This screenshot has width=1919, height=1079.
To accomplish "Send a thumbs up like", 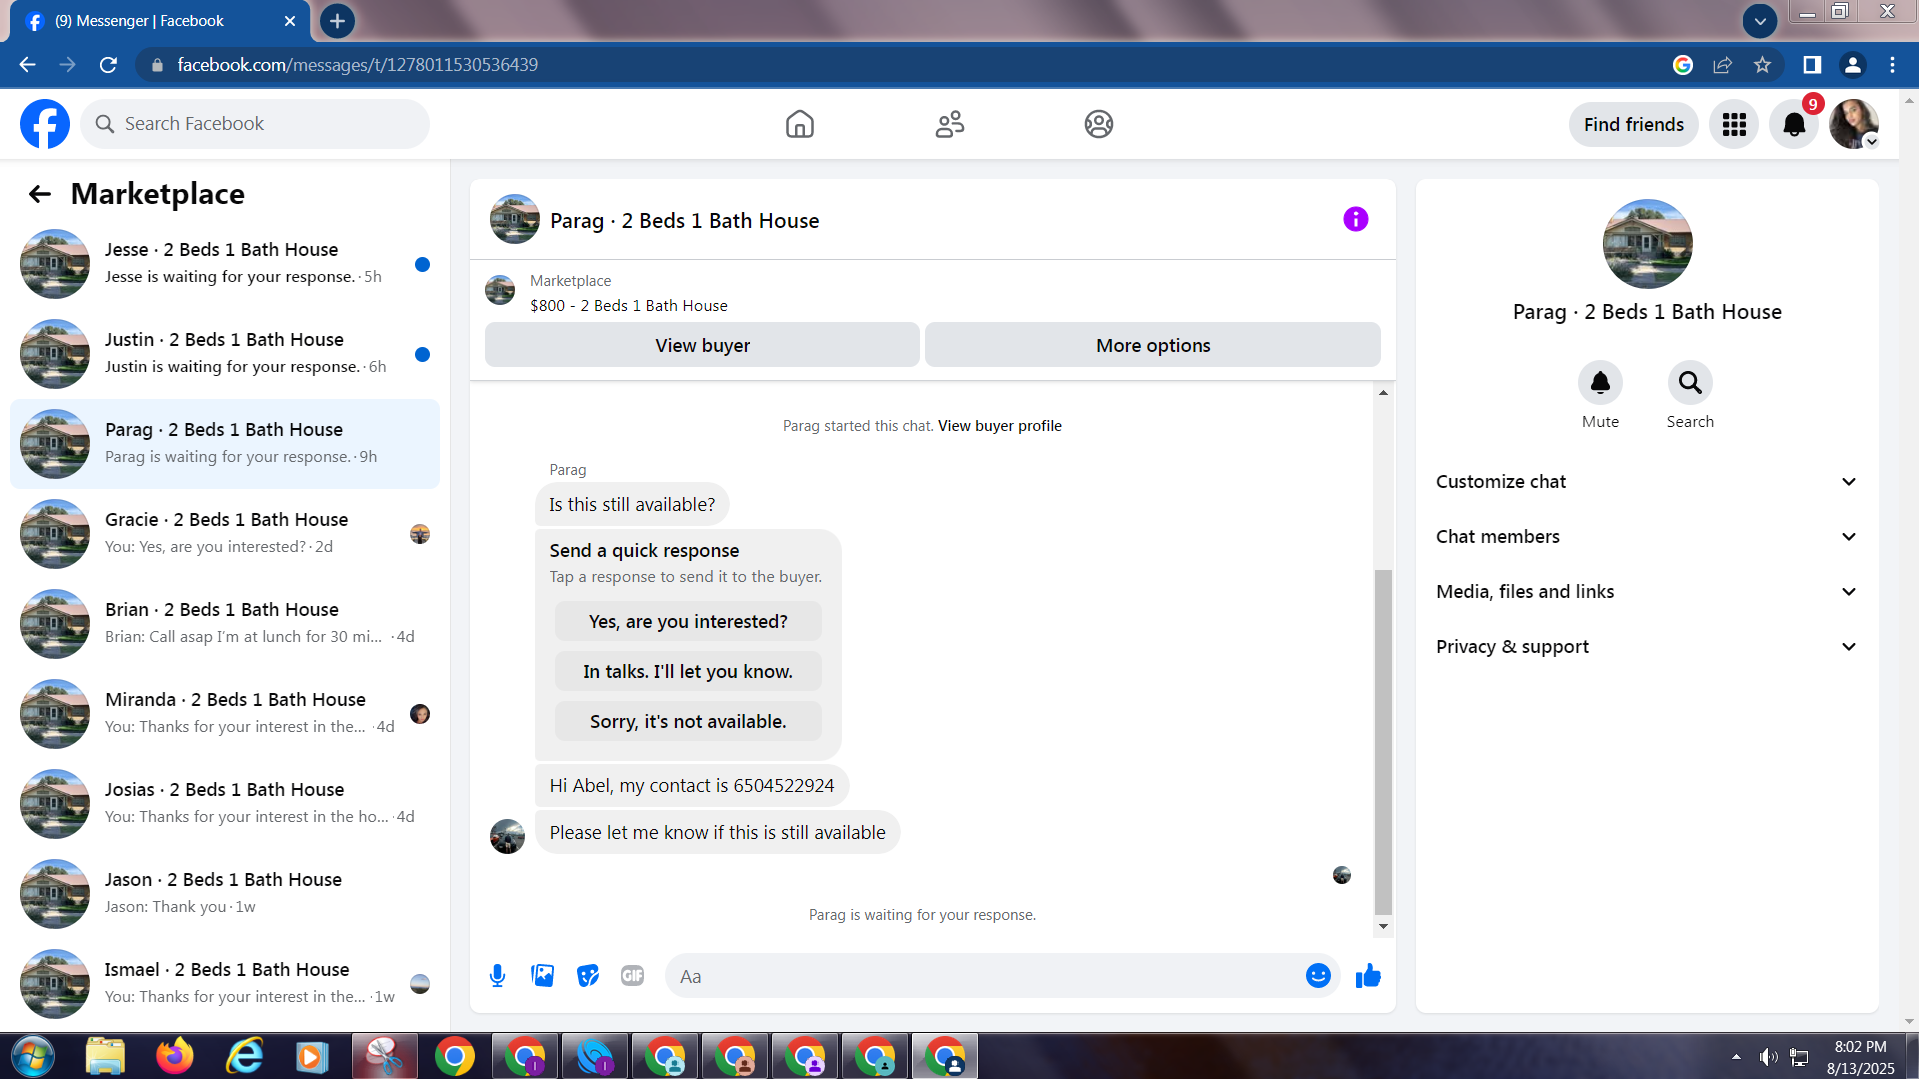I will point(1368,976).
